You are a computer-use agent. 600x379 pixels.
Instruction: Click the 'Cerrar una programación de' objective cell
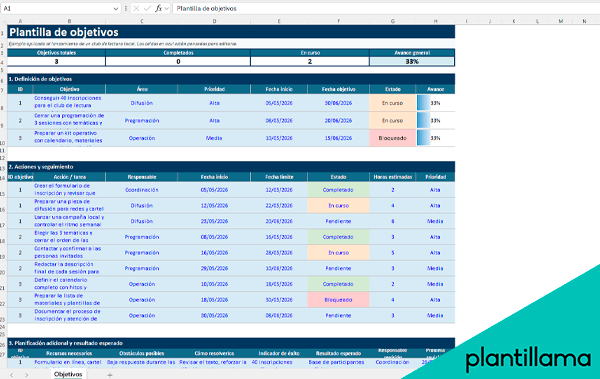point(69,120)
